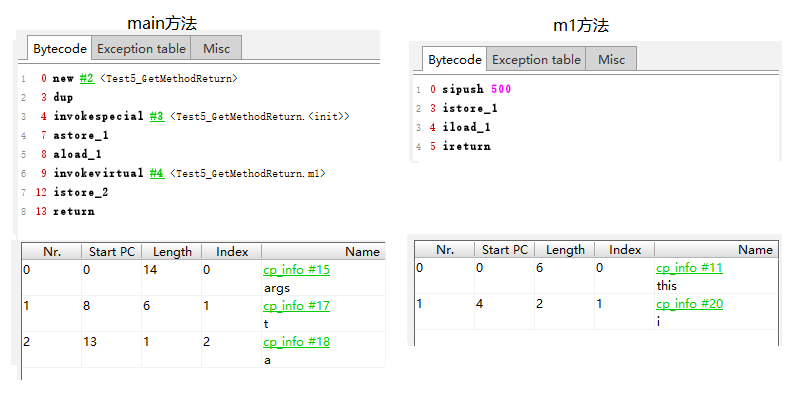Click the m1方法 title text
Screen dimensions: 797x394
581,25
